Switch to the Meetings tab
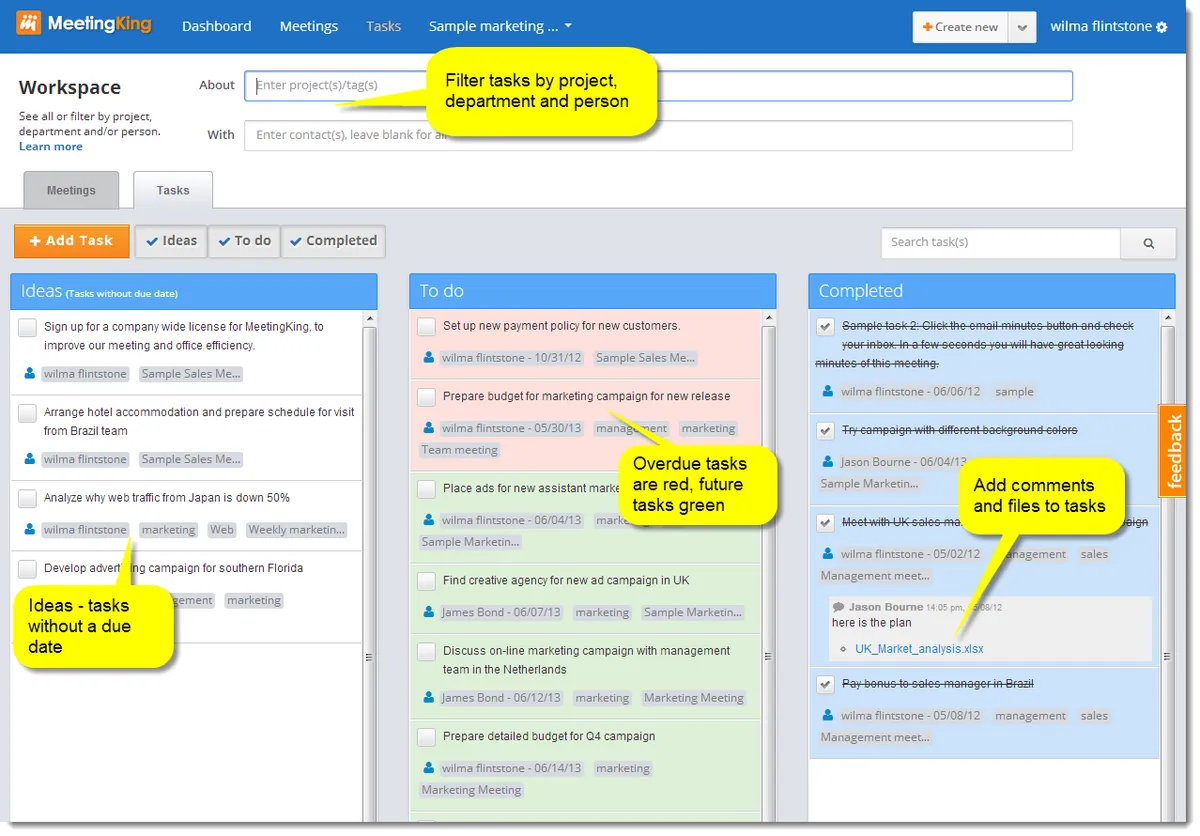This screenshot has height=836, width=1200. [x=71, y=190]
